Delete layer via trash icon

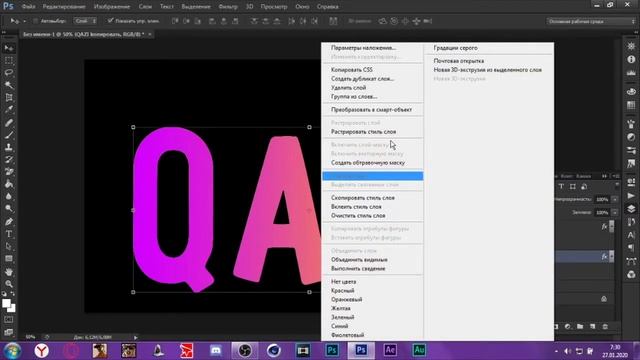pyautogui.click(x=605, y=327)
